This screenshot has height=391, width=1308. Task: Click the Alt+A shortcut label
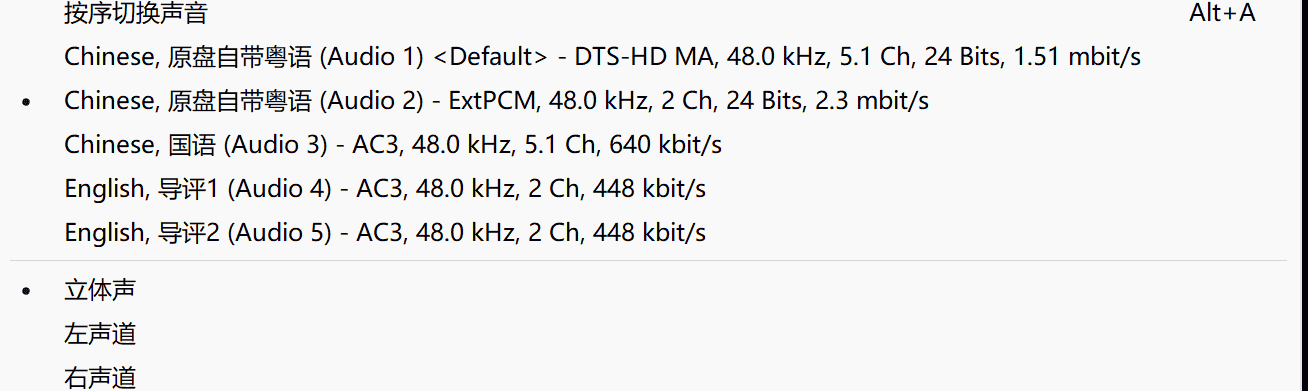(1222, 13)
